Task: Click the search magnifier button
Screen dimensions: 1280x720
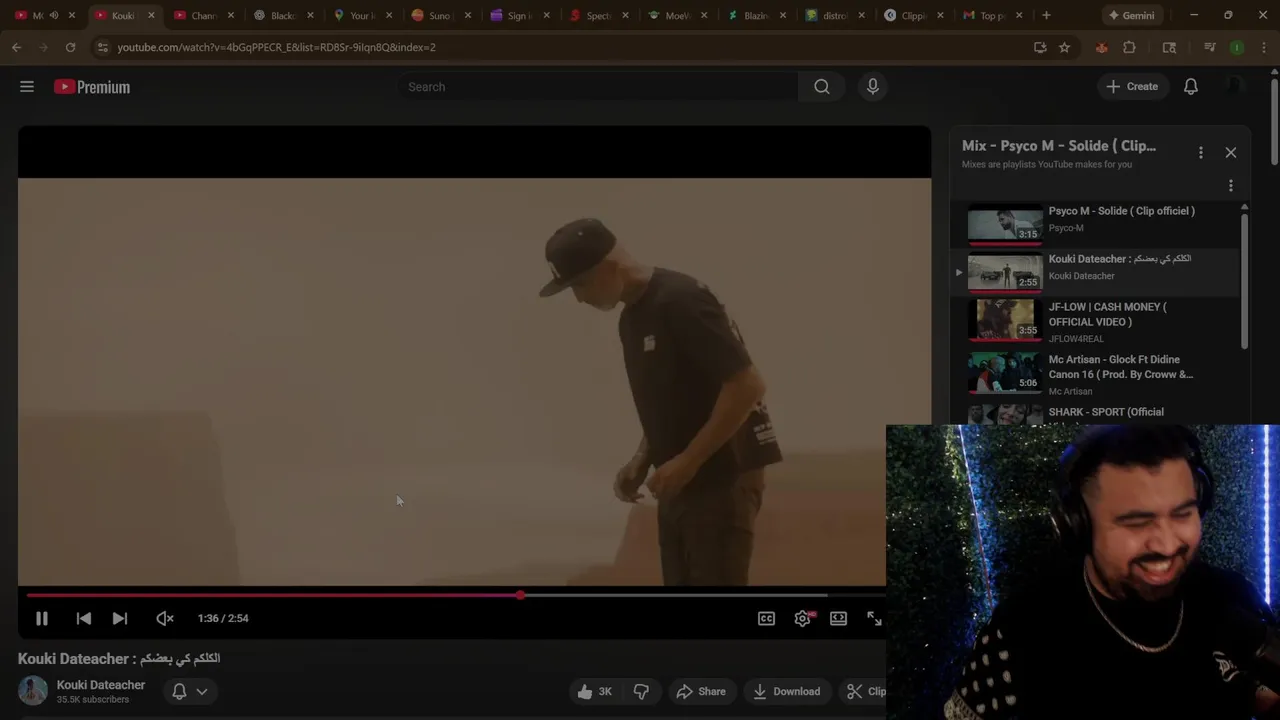Action: (822, 87)
